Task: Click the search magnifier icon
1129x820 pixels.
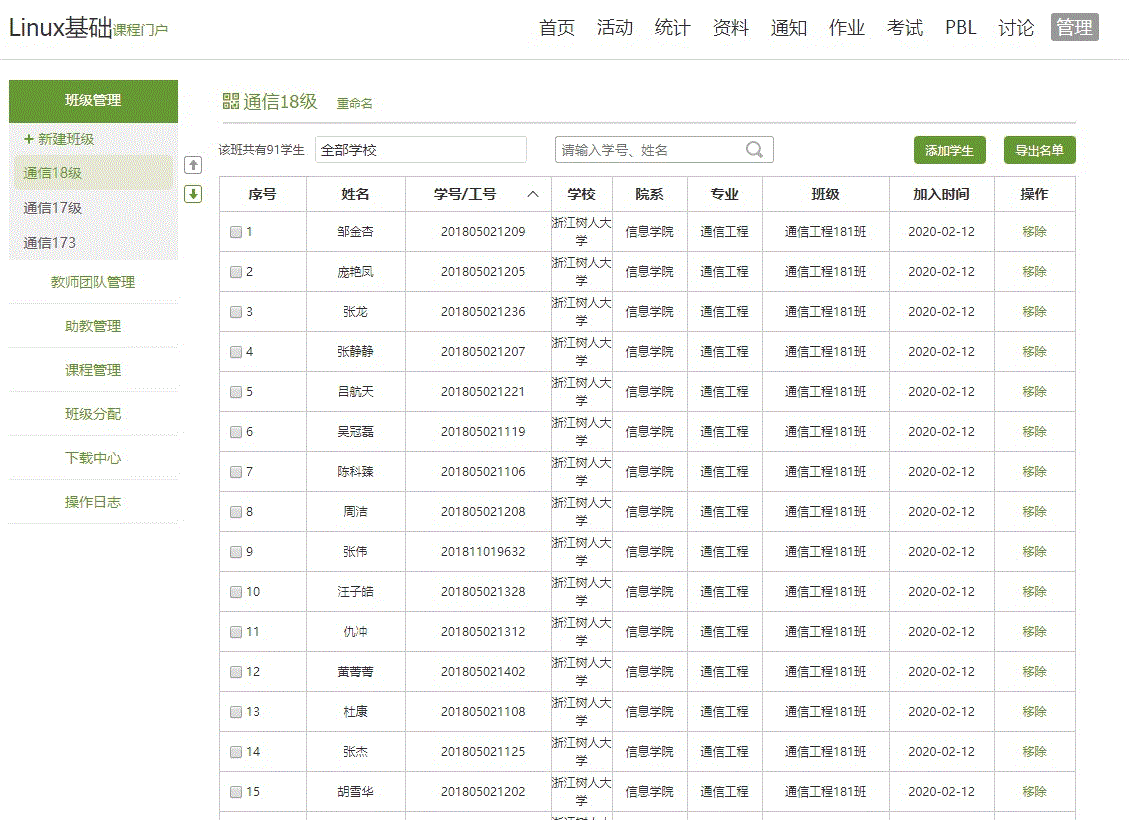Action: pos(755,150)
